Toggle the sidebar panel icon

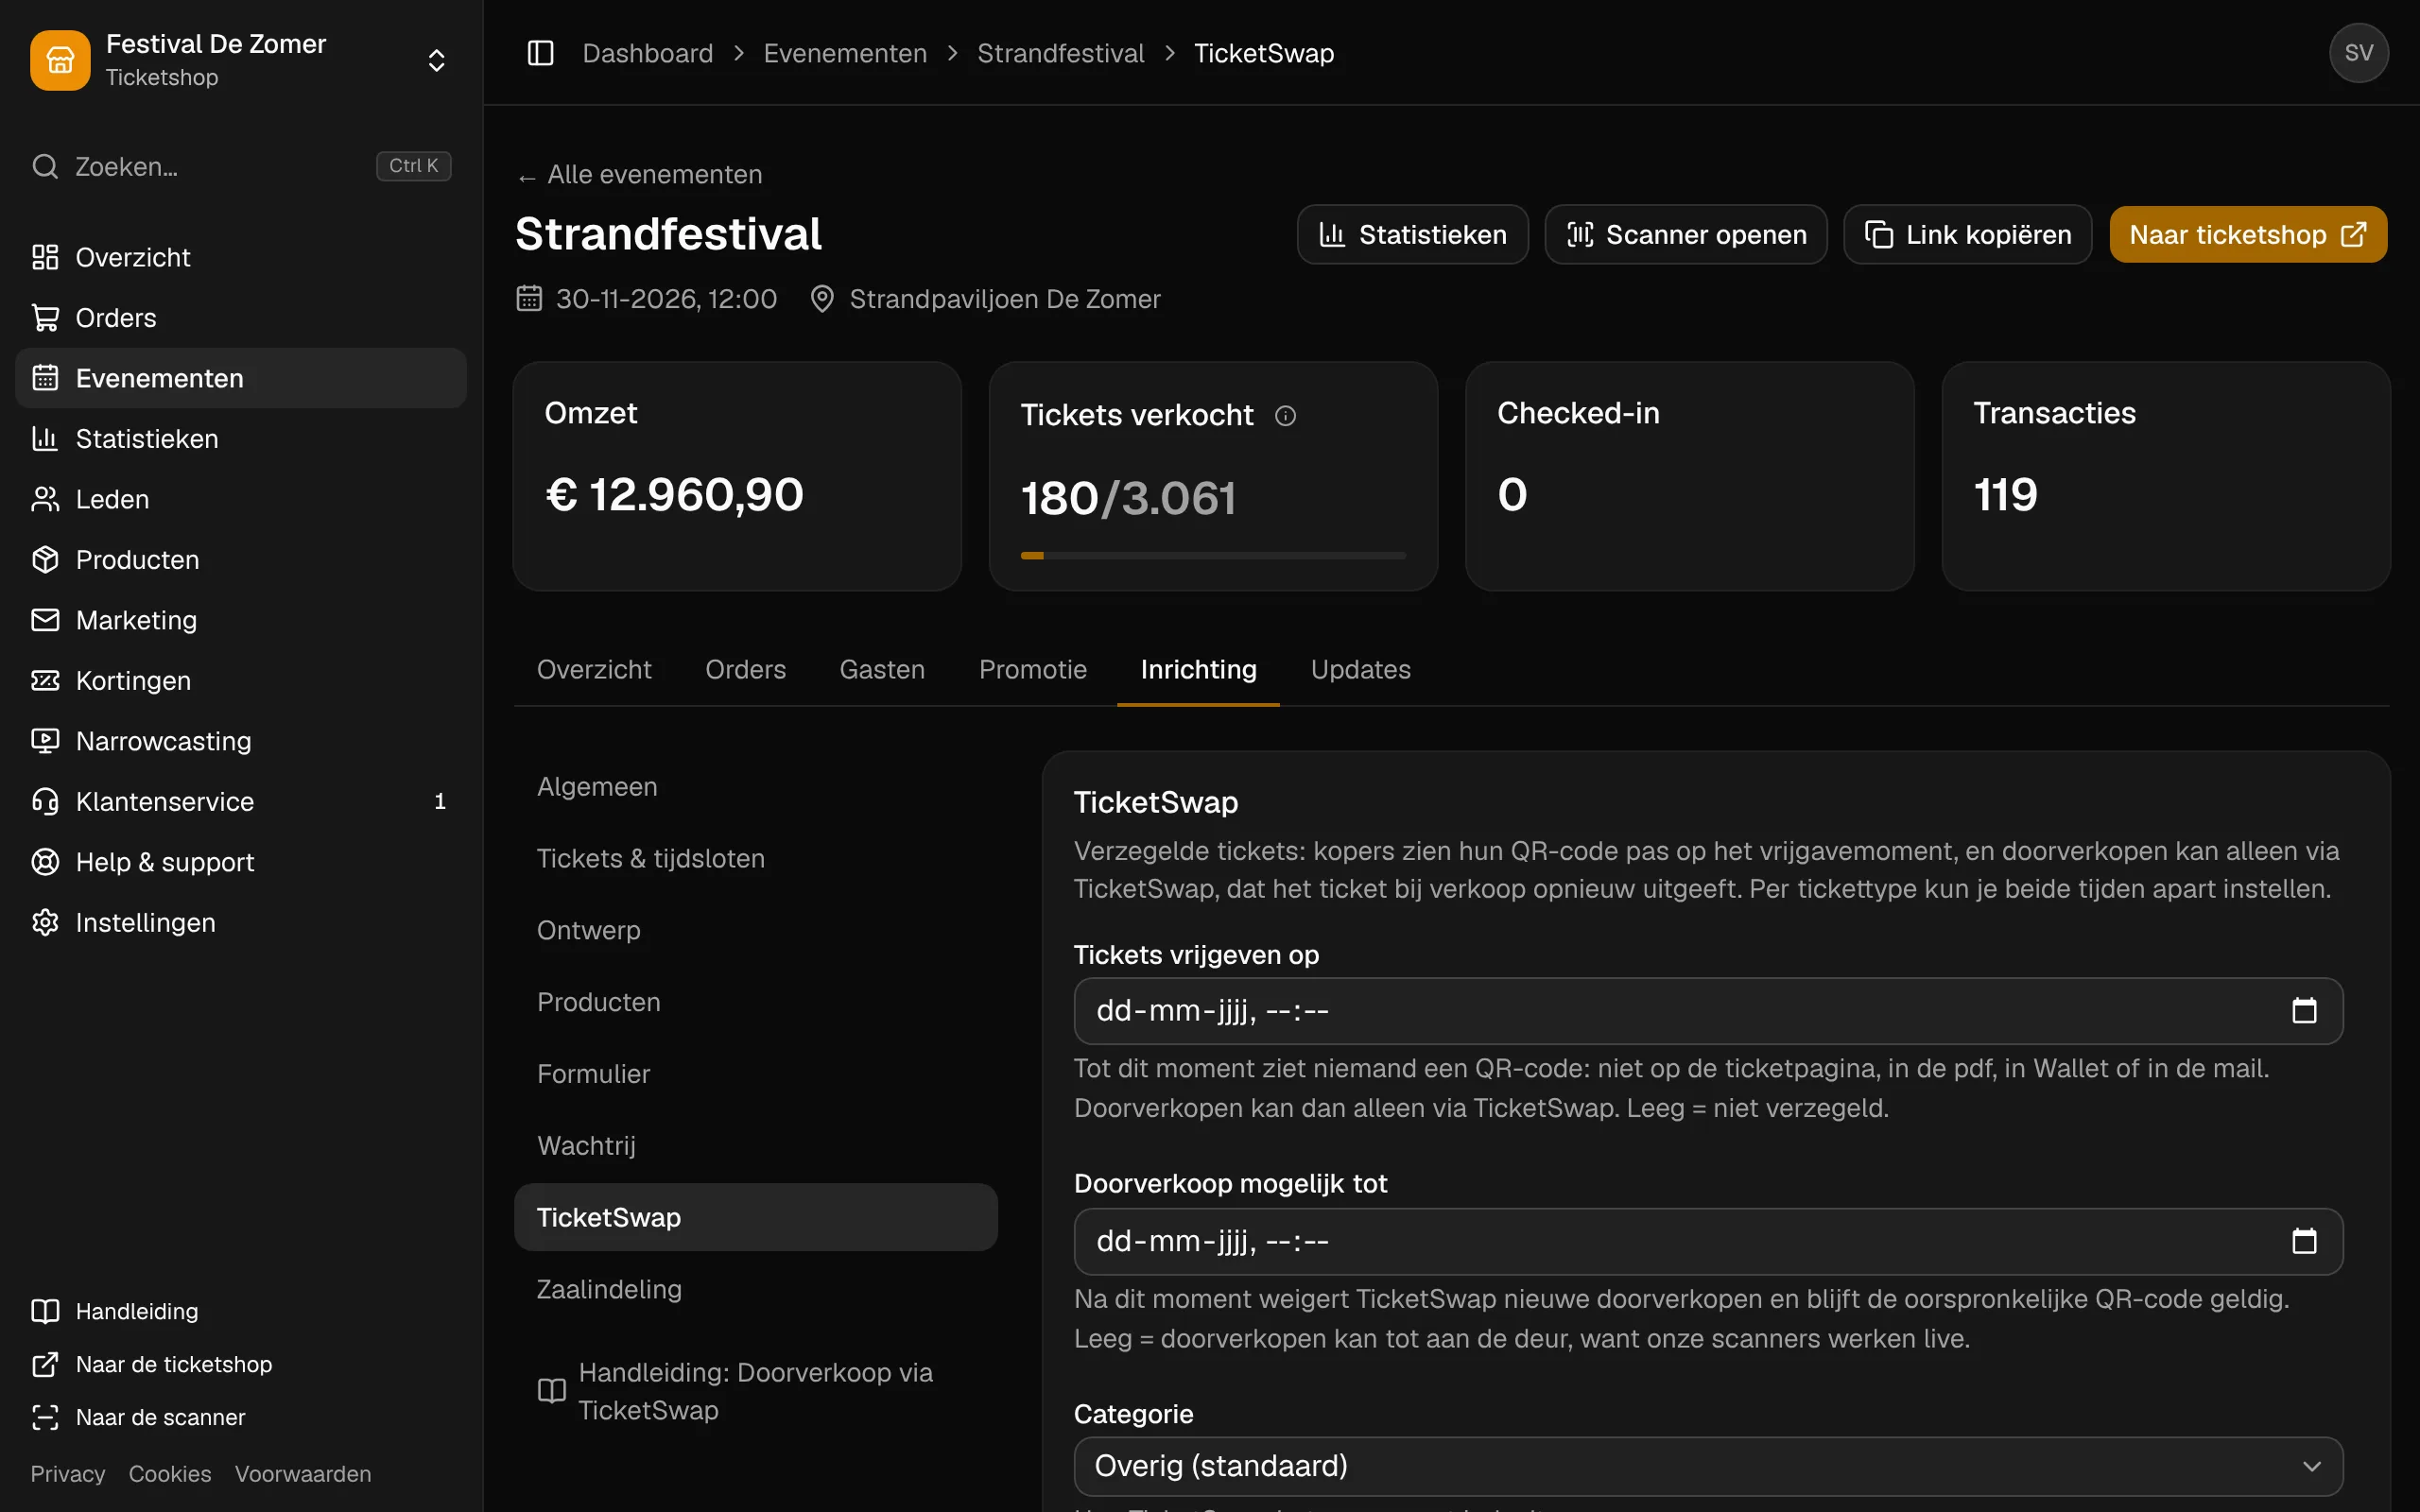[x=540, y=53]
